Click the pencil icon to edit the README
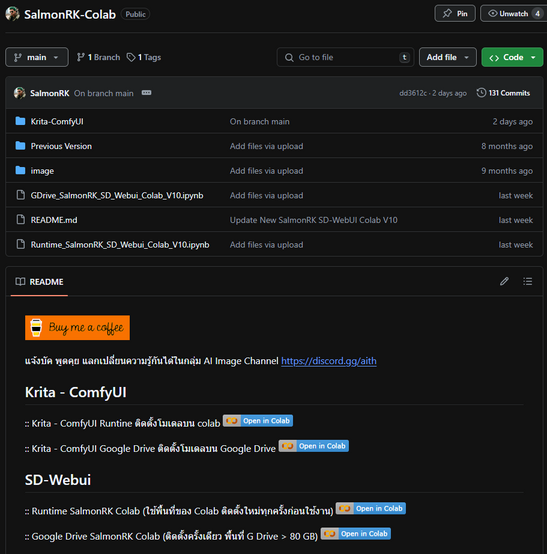This screenshot has width=547, height=554. (504, 281)
